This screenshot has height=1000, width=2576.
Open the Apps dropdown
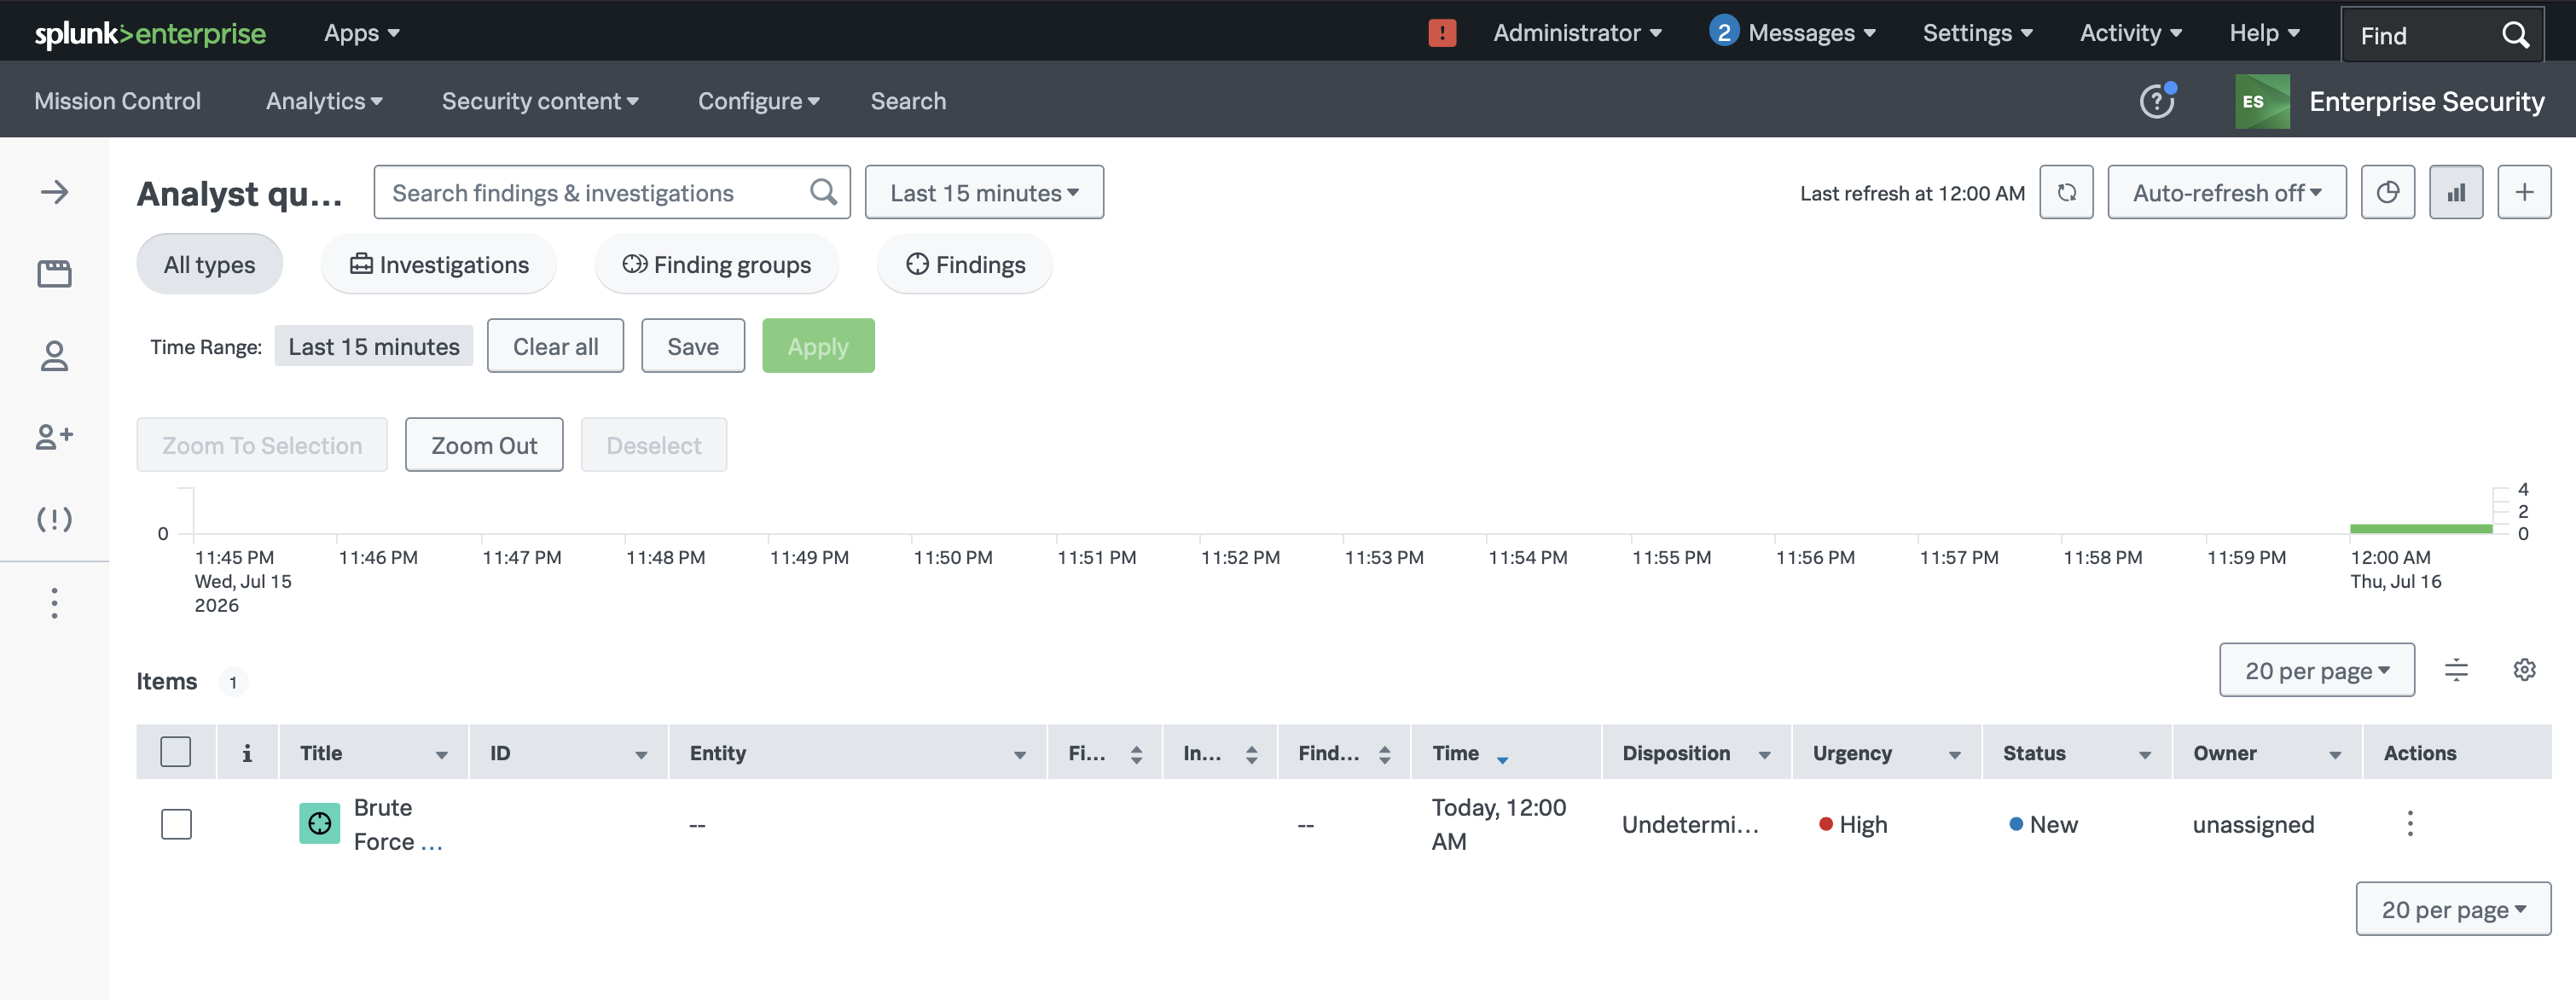click(361, 33)
